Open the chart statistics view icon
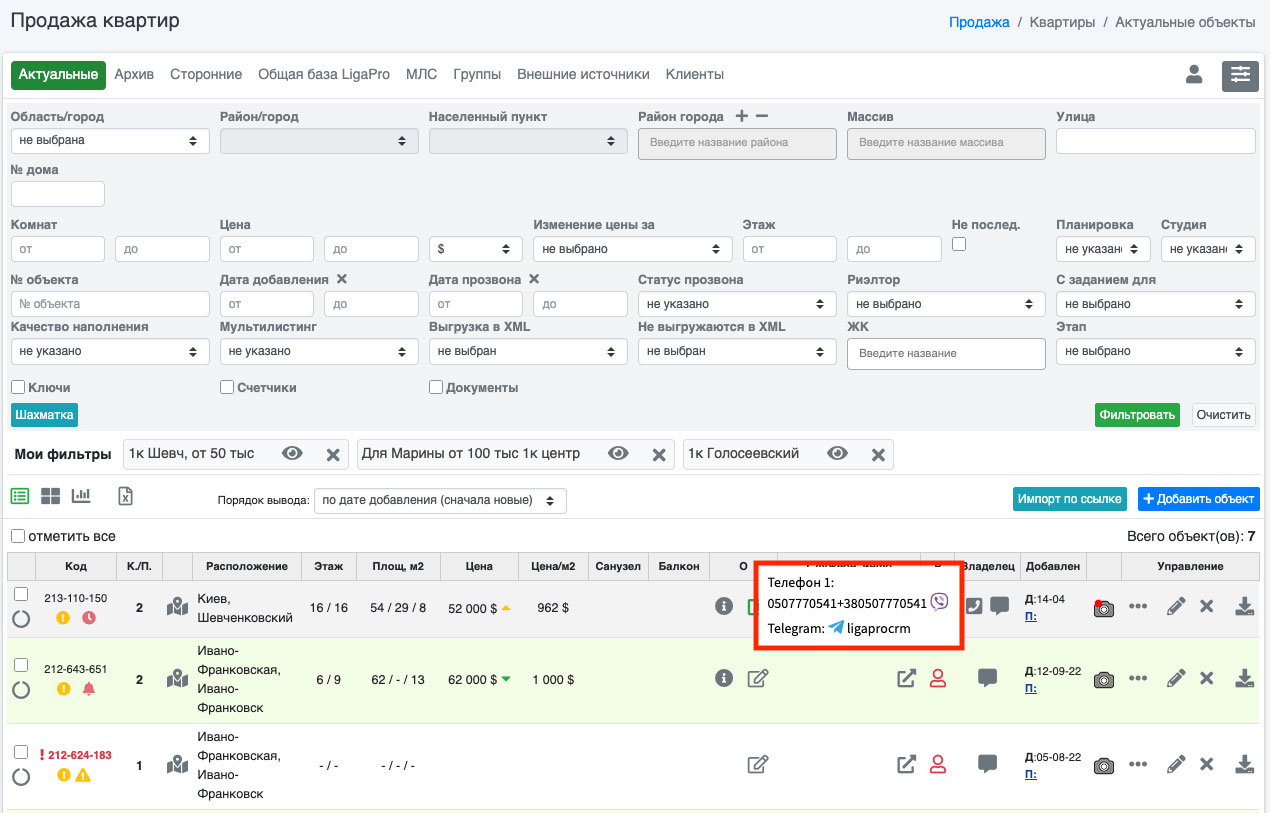This screenshot has height=813, width=1270. [x=81, y=496]
